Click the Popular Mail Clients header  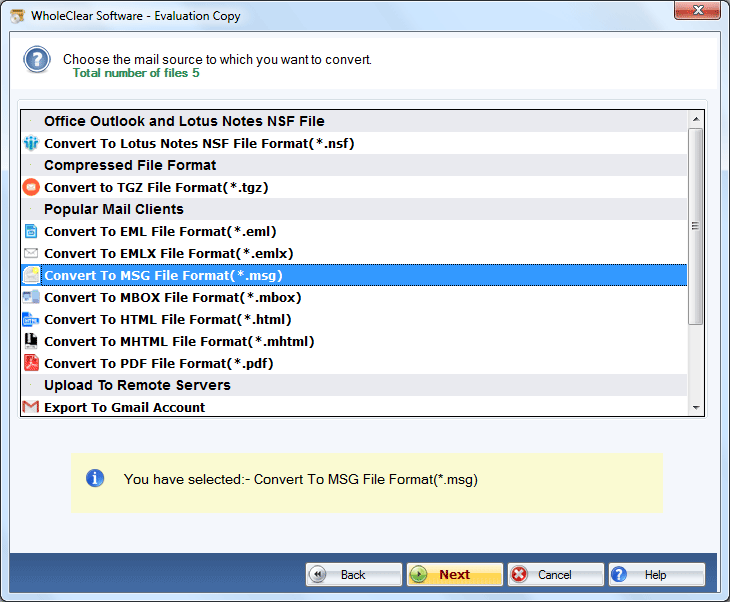354,209
